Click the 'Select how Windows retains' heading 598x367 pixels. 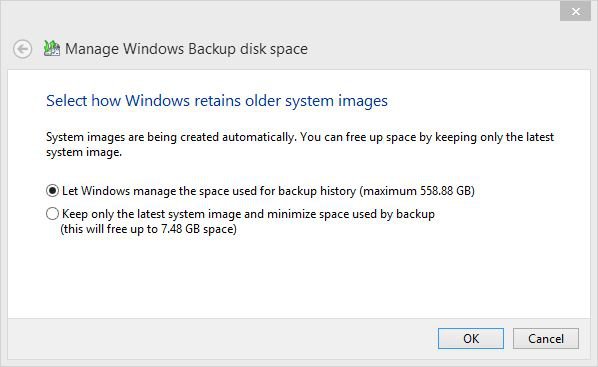click(217, 101)
